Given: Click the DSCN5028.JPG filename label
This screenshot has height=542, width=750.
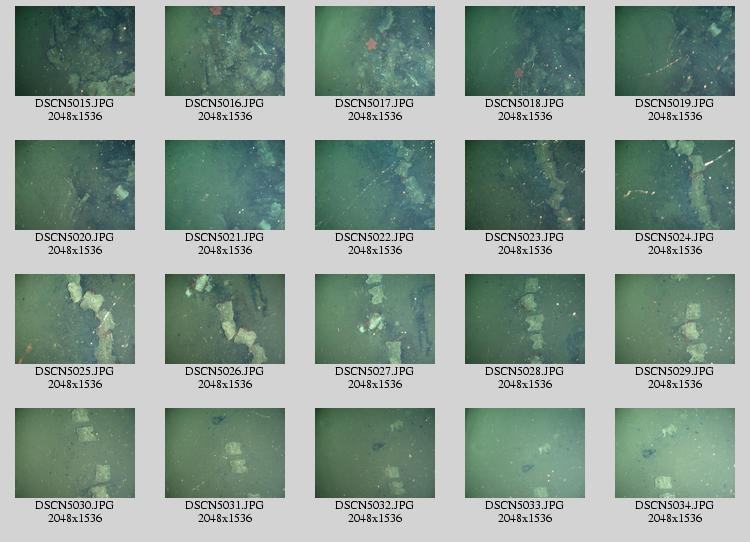Looking at the screenshot, I should (x=525, y=371).
